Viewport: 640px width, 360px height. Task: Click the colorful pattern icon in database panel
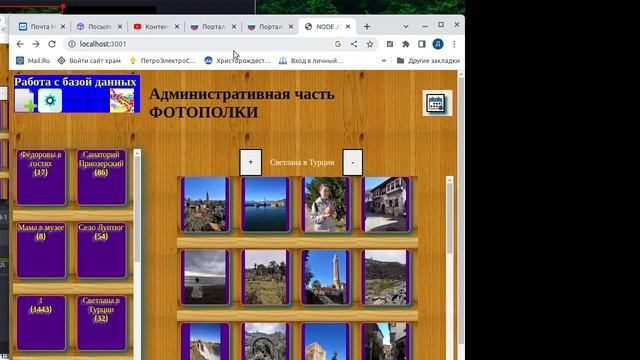pos(122,100)
